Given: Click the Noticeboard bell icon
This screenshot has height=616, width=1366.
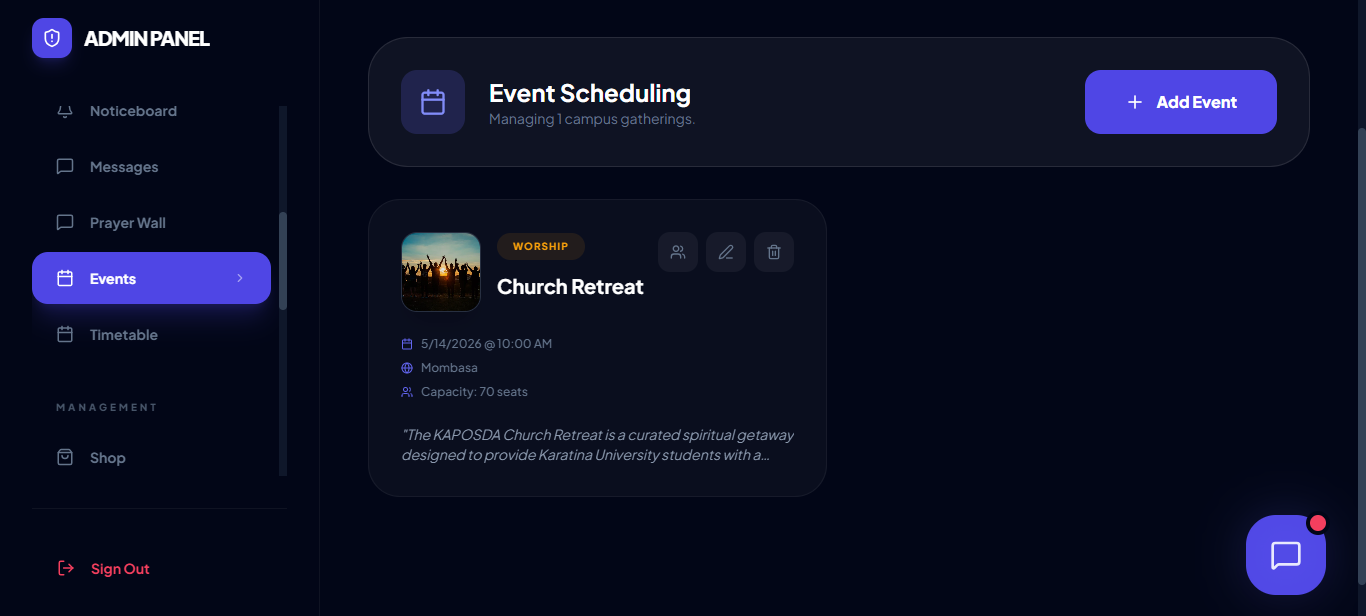Looking at the screenshot, I should point(64,110).
